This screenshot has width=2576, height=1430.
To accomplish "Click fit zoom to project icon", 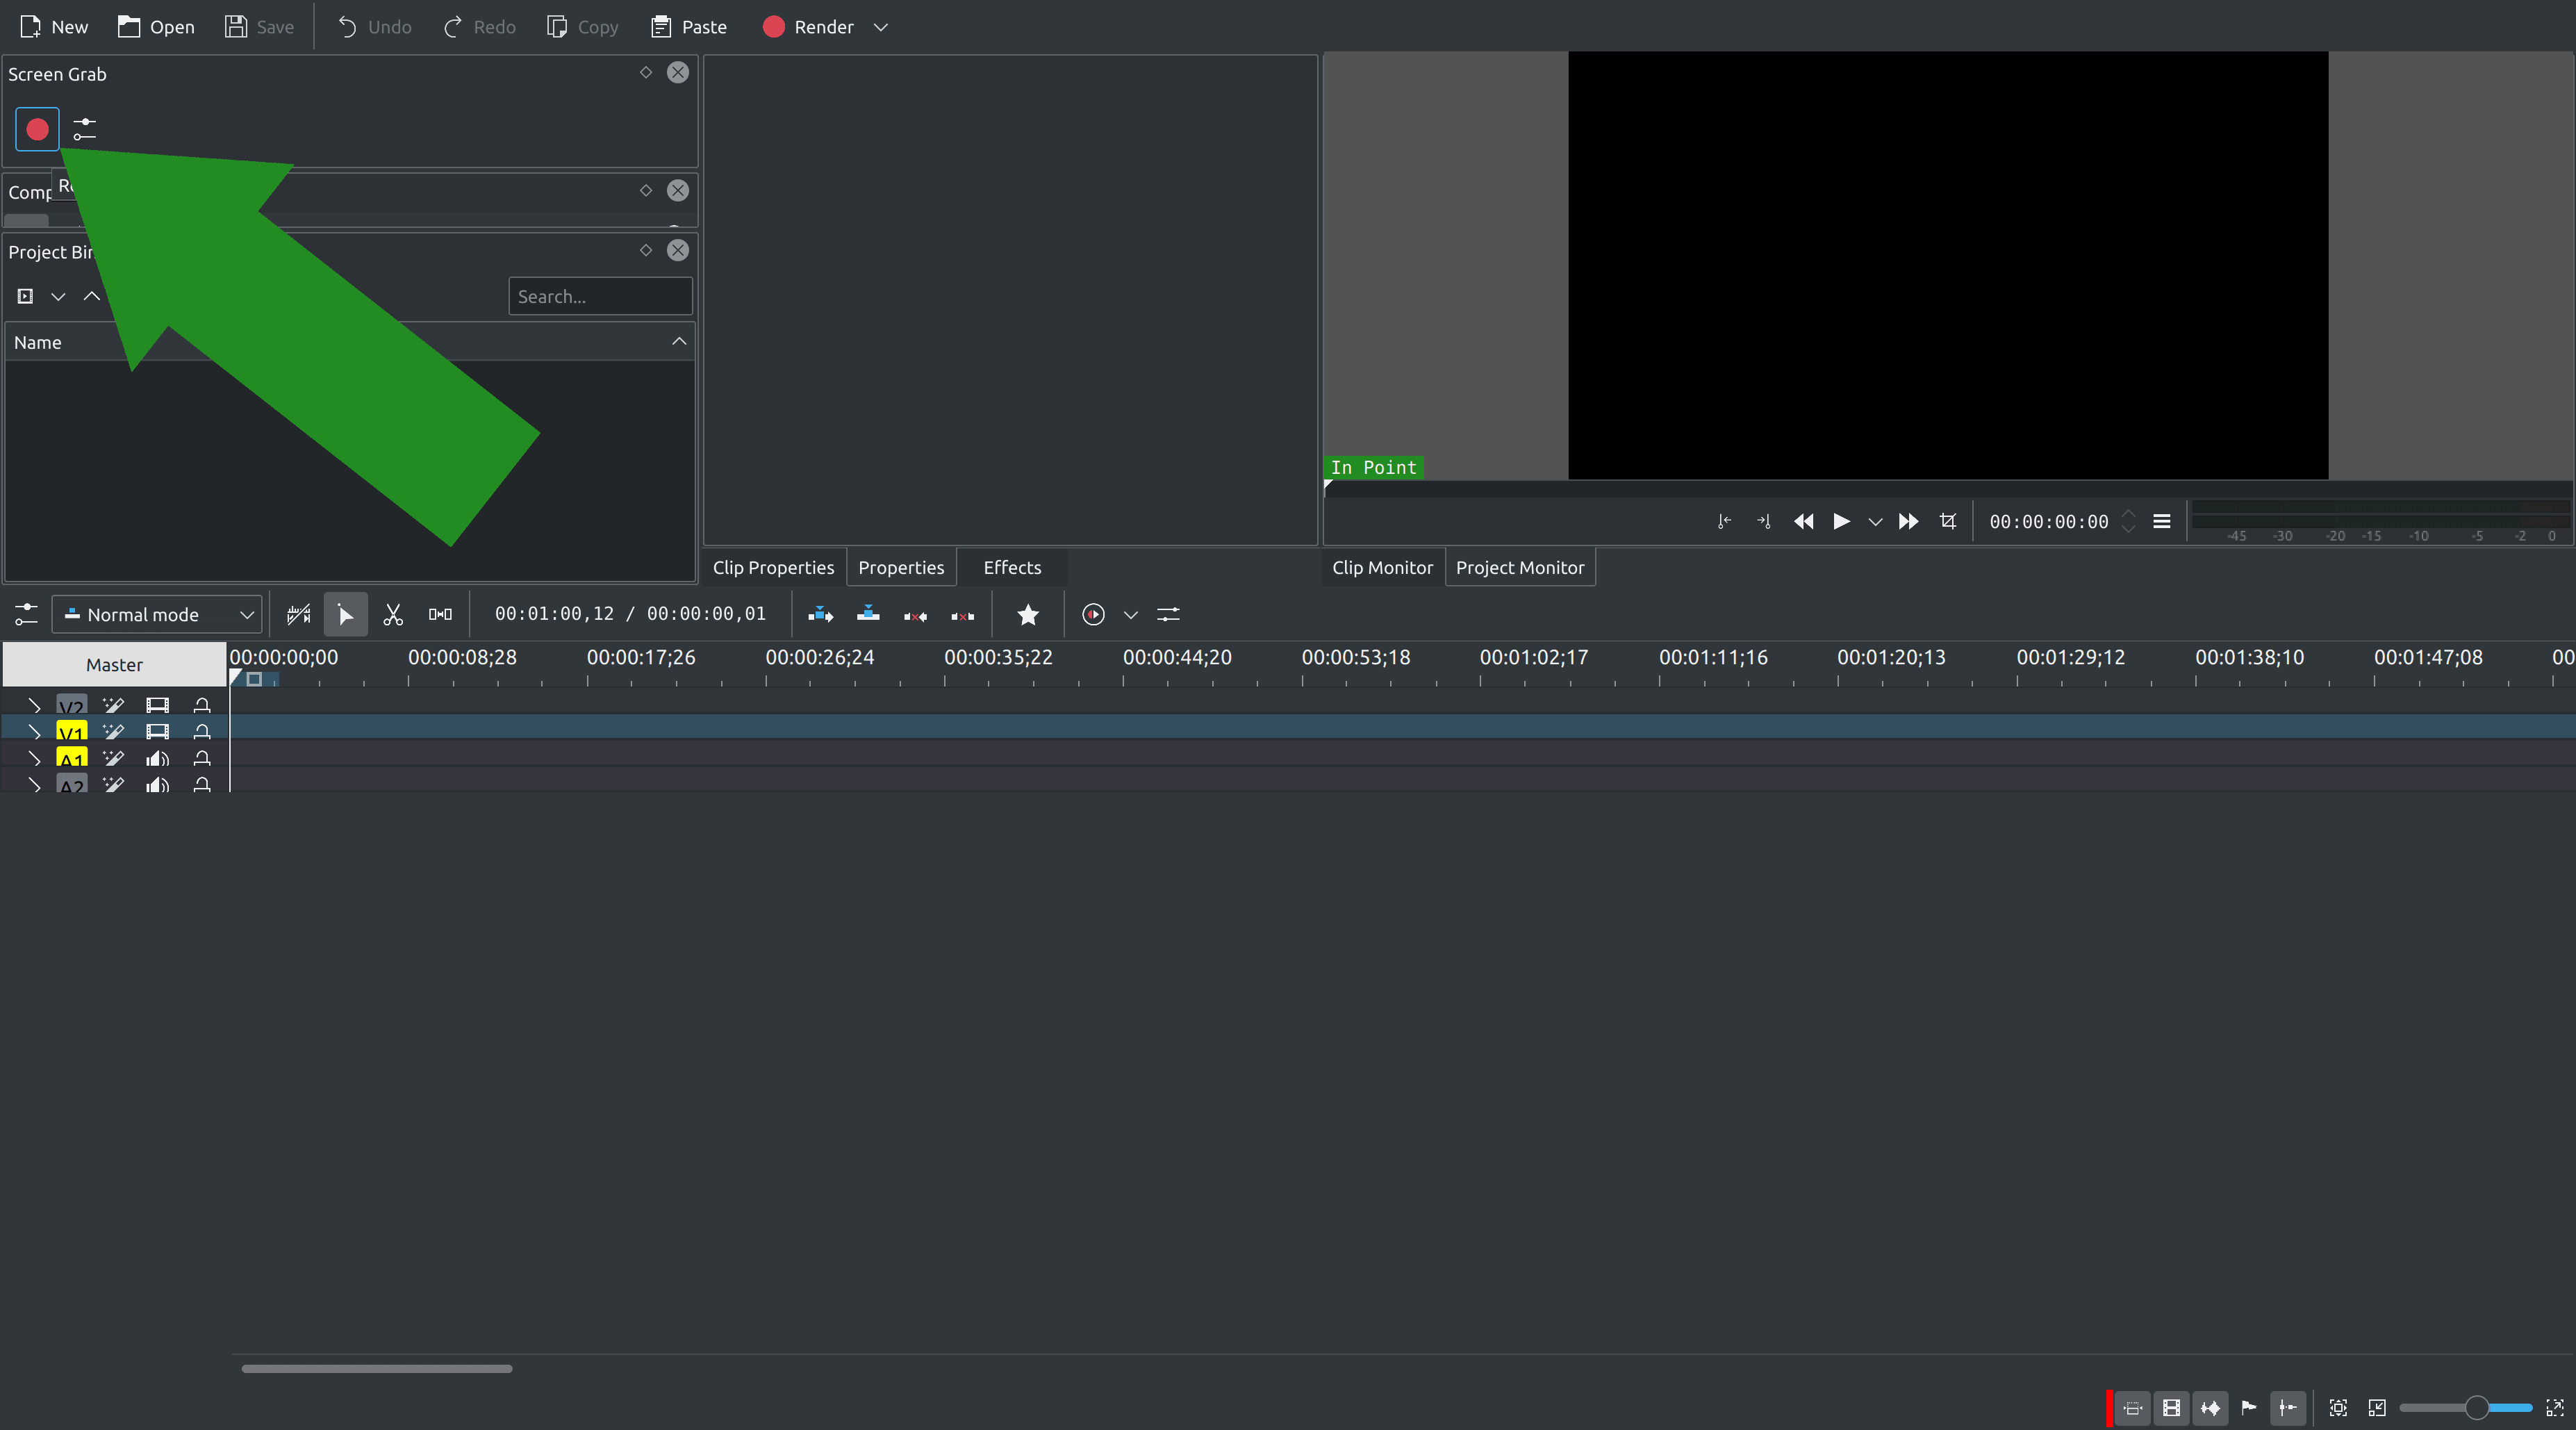I will click(2338, 1408).
